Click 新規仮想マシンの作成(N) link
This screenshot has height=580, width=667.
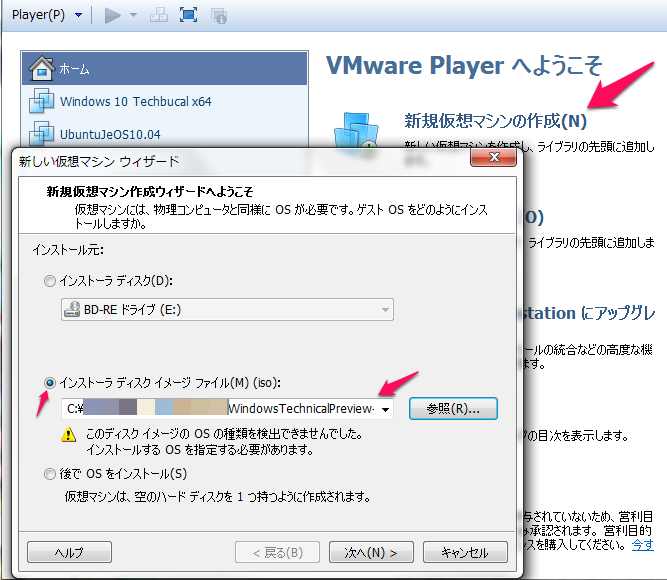[x=496, y=121]
